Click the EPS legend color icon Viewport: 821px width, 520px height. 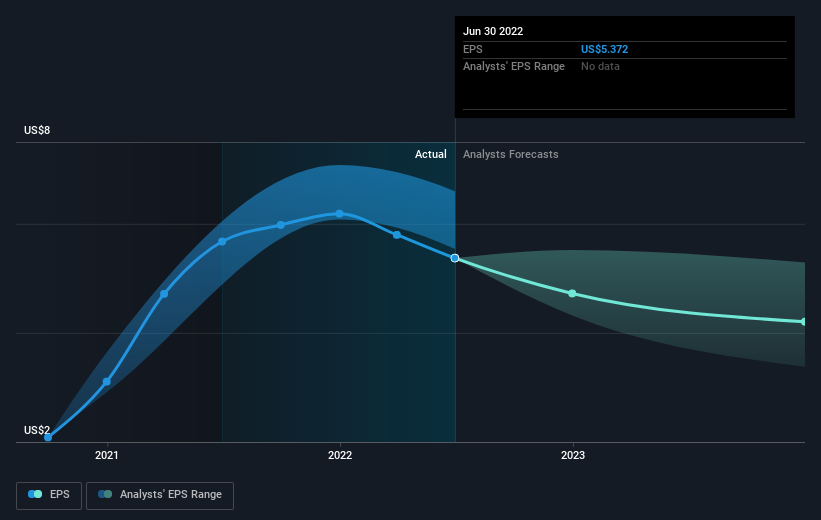coord(35,494)
